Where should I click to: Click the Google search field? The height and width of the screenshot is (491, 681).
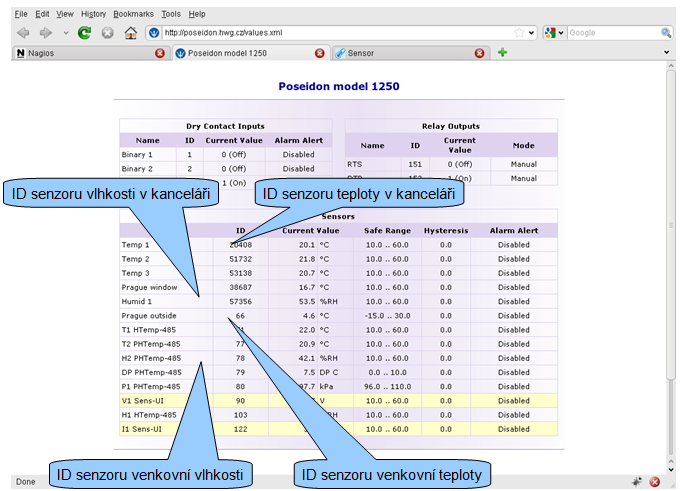(x=613, y=33)
